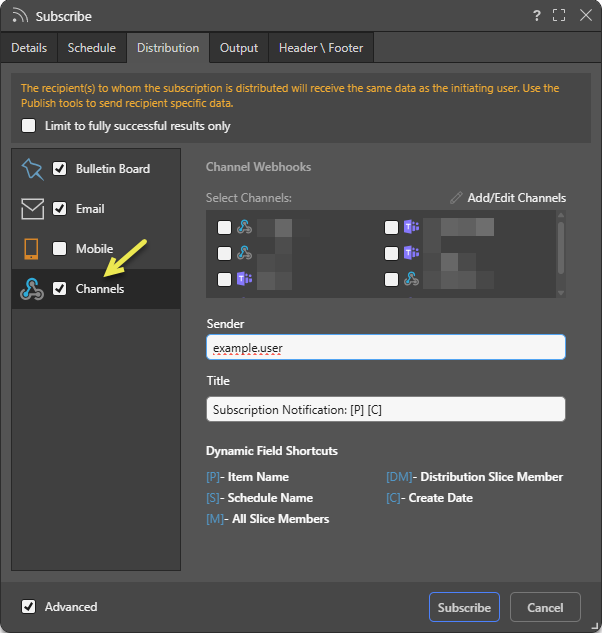Toggle the Advanced checkbox
The image size is (602, 633).
(28, 607)
